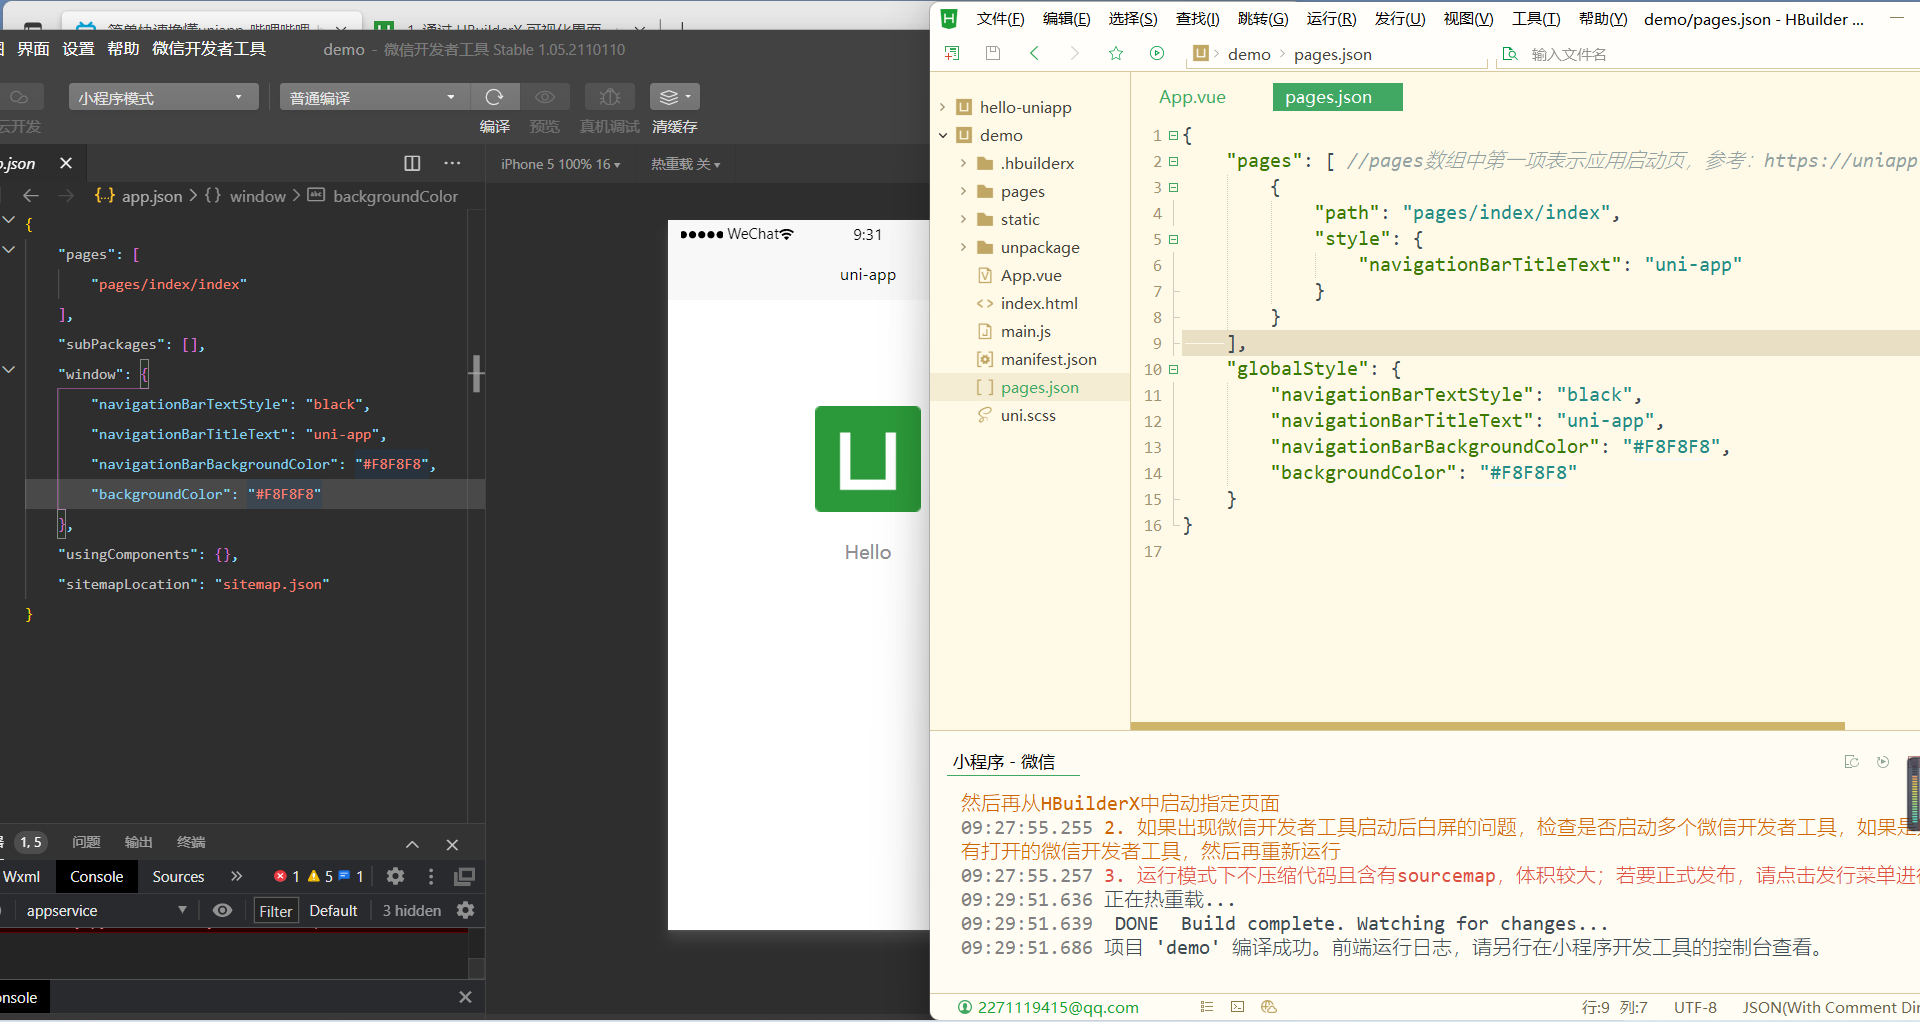Click the green Run icon in HBuilderX toolbar
The height and width of the screenshot is (1022, 1920).
click(x=1157, y=53)
